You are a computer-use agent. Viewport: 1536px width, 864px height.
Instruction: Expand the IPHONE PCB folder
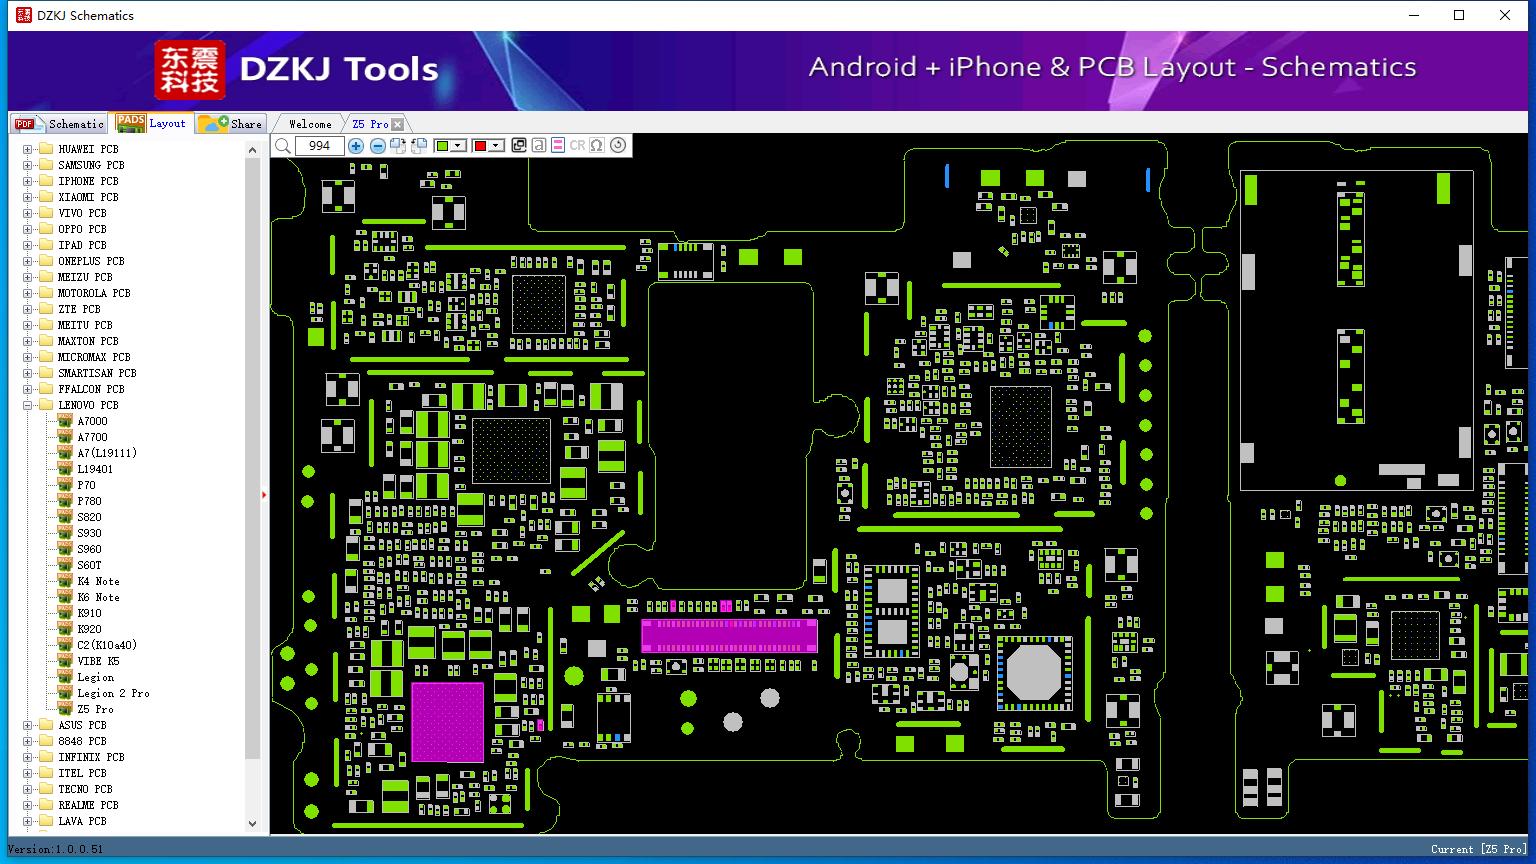point(28,181)
